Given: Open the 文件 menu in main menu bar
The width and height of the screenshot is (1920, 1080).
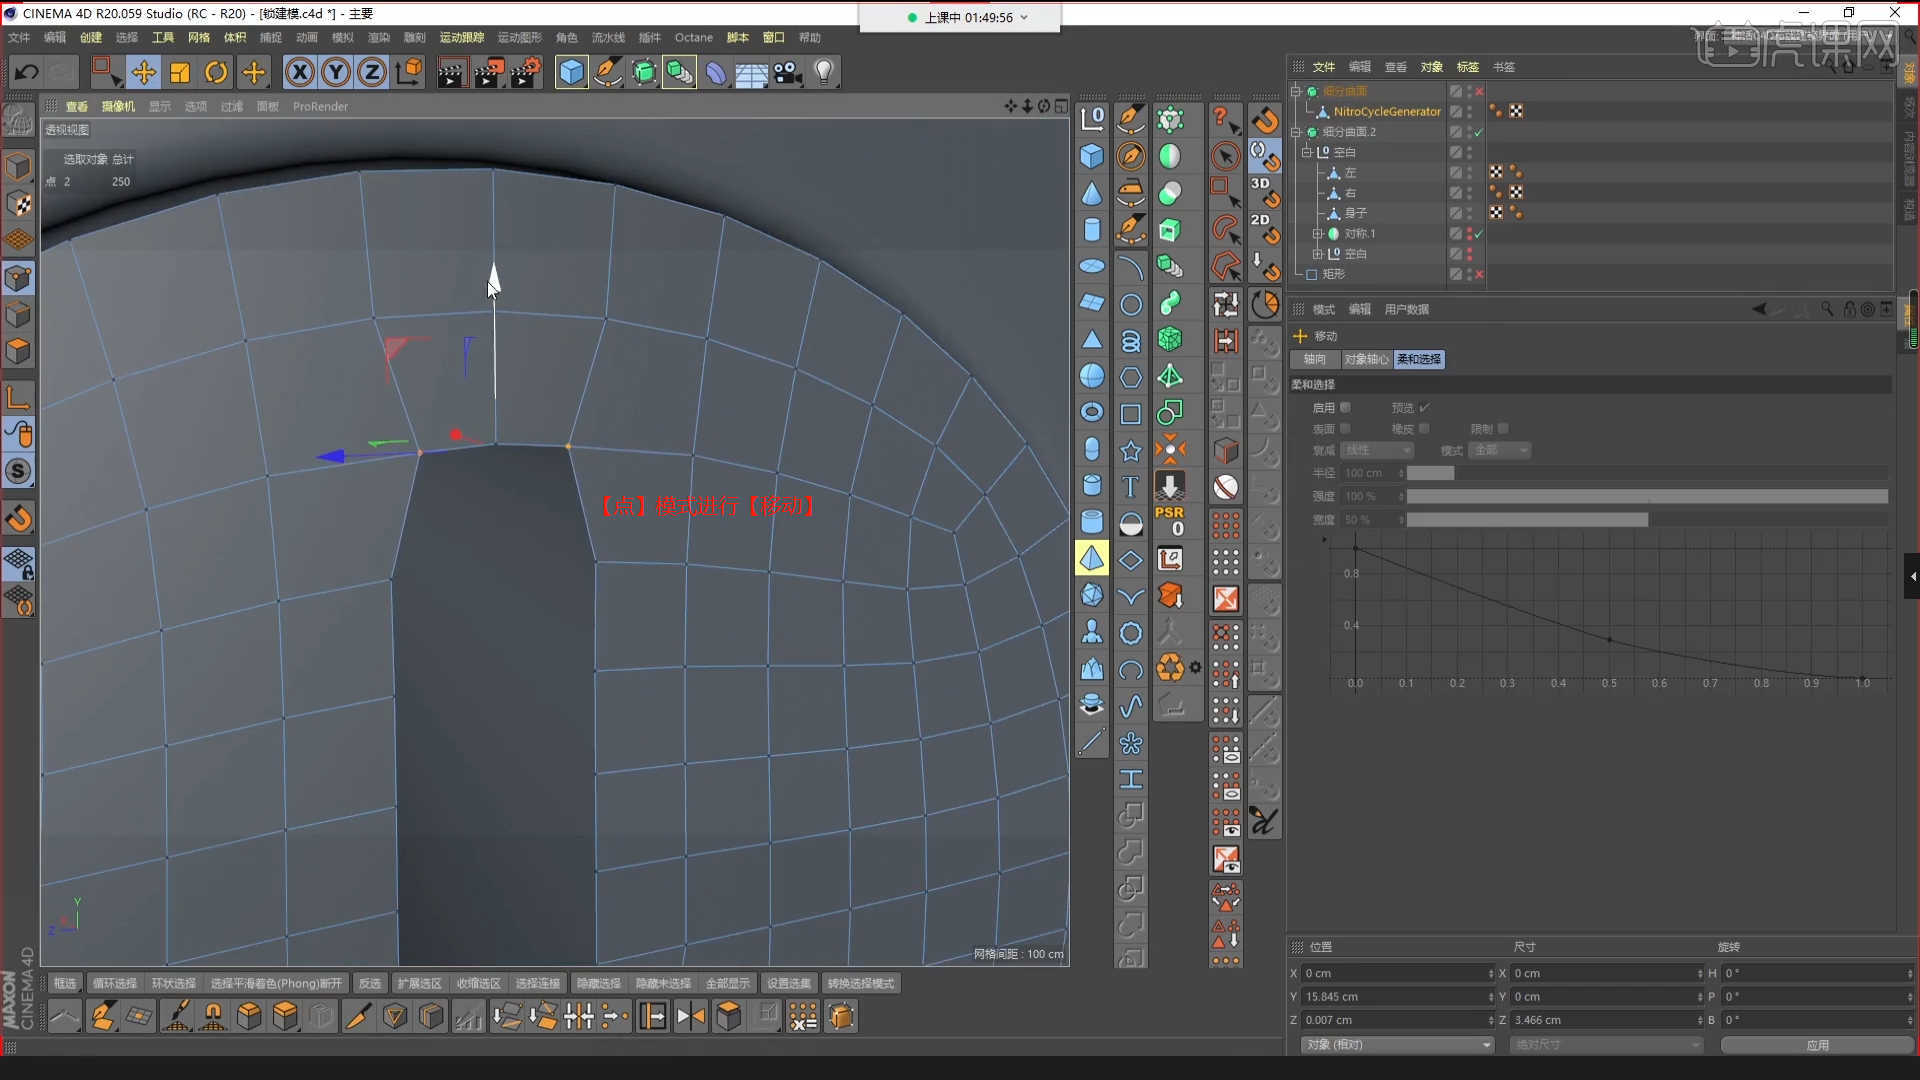Looking at the screenshot, I should [x=18, y=37].
